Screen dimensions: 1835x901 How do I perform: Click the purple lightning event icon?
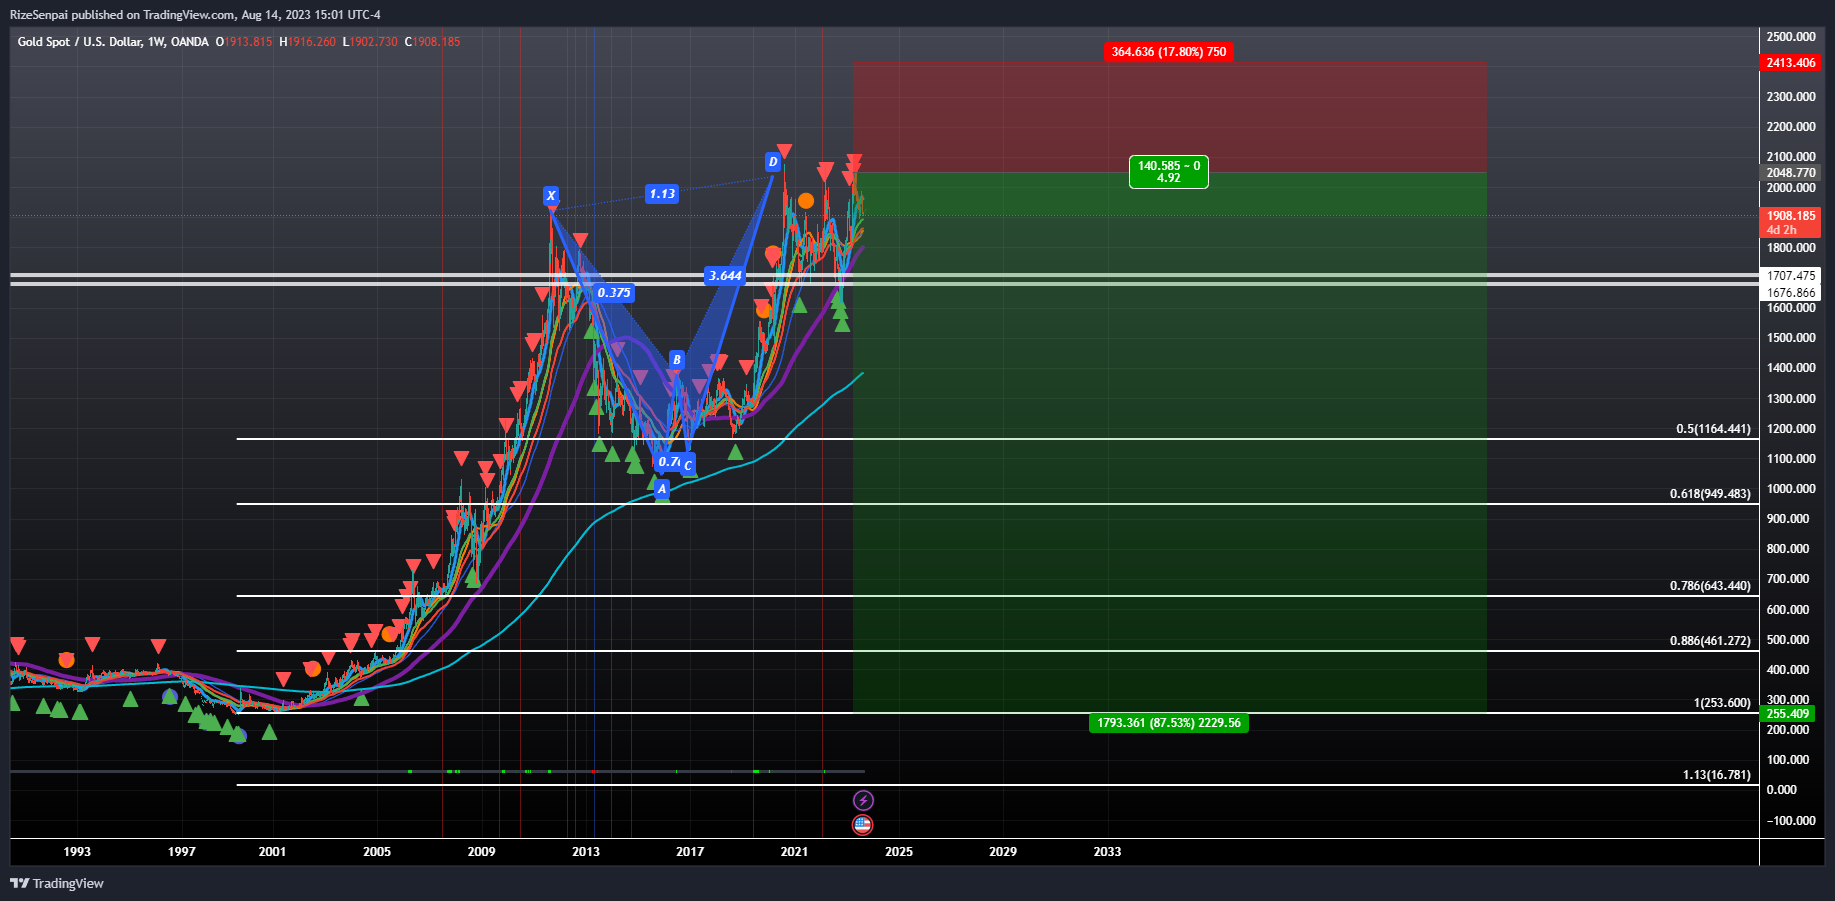(863, 800)
